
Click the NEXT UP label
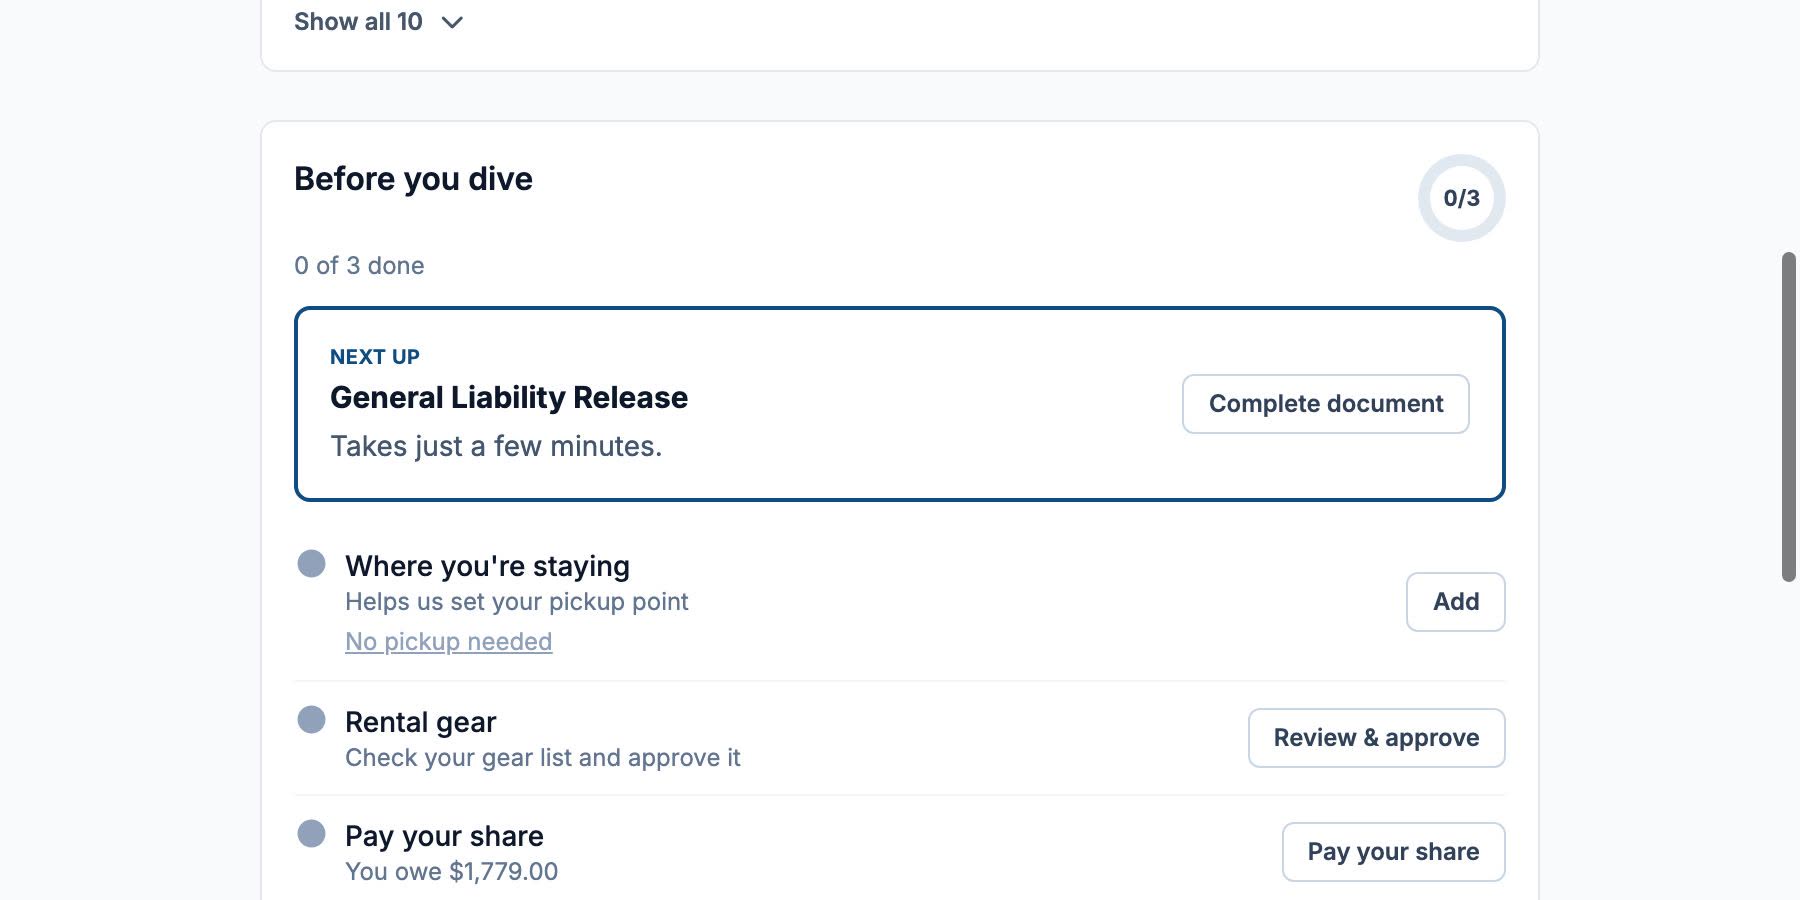[375, 357]
